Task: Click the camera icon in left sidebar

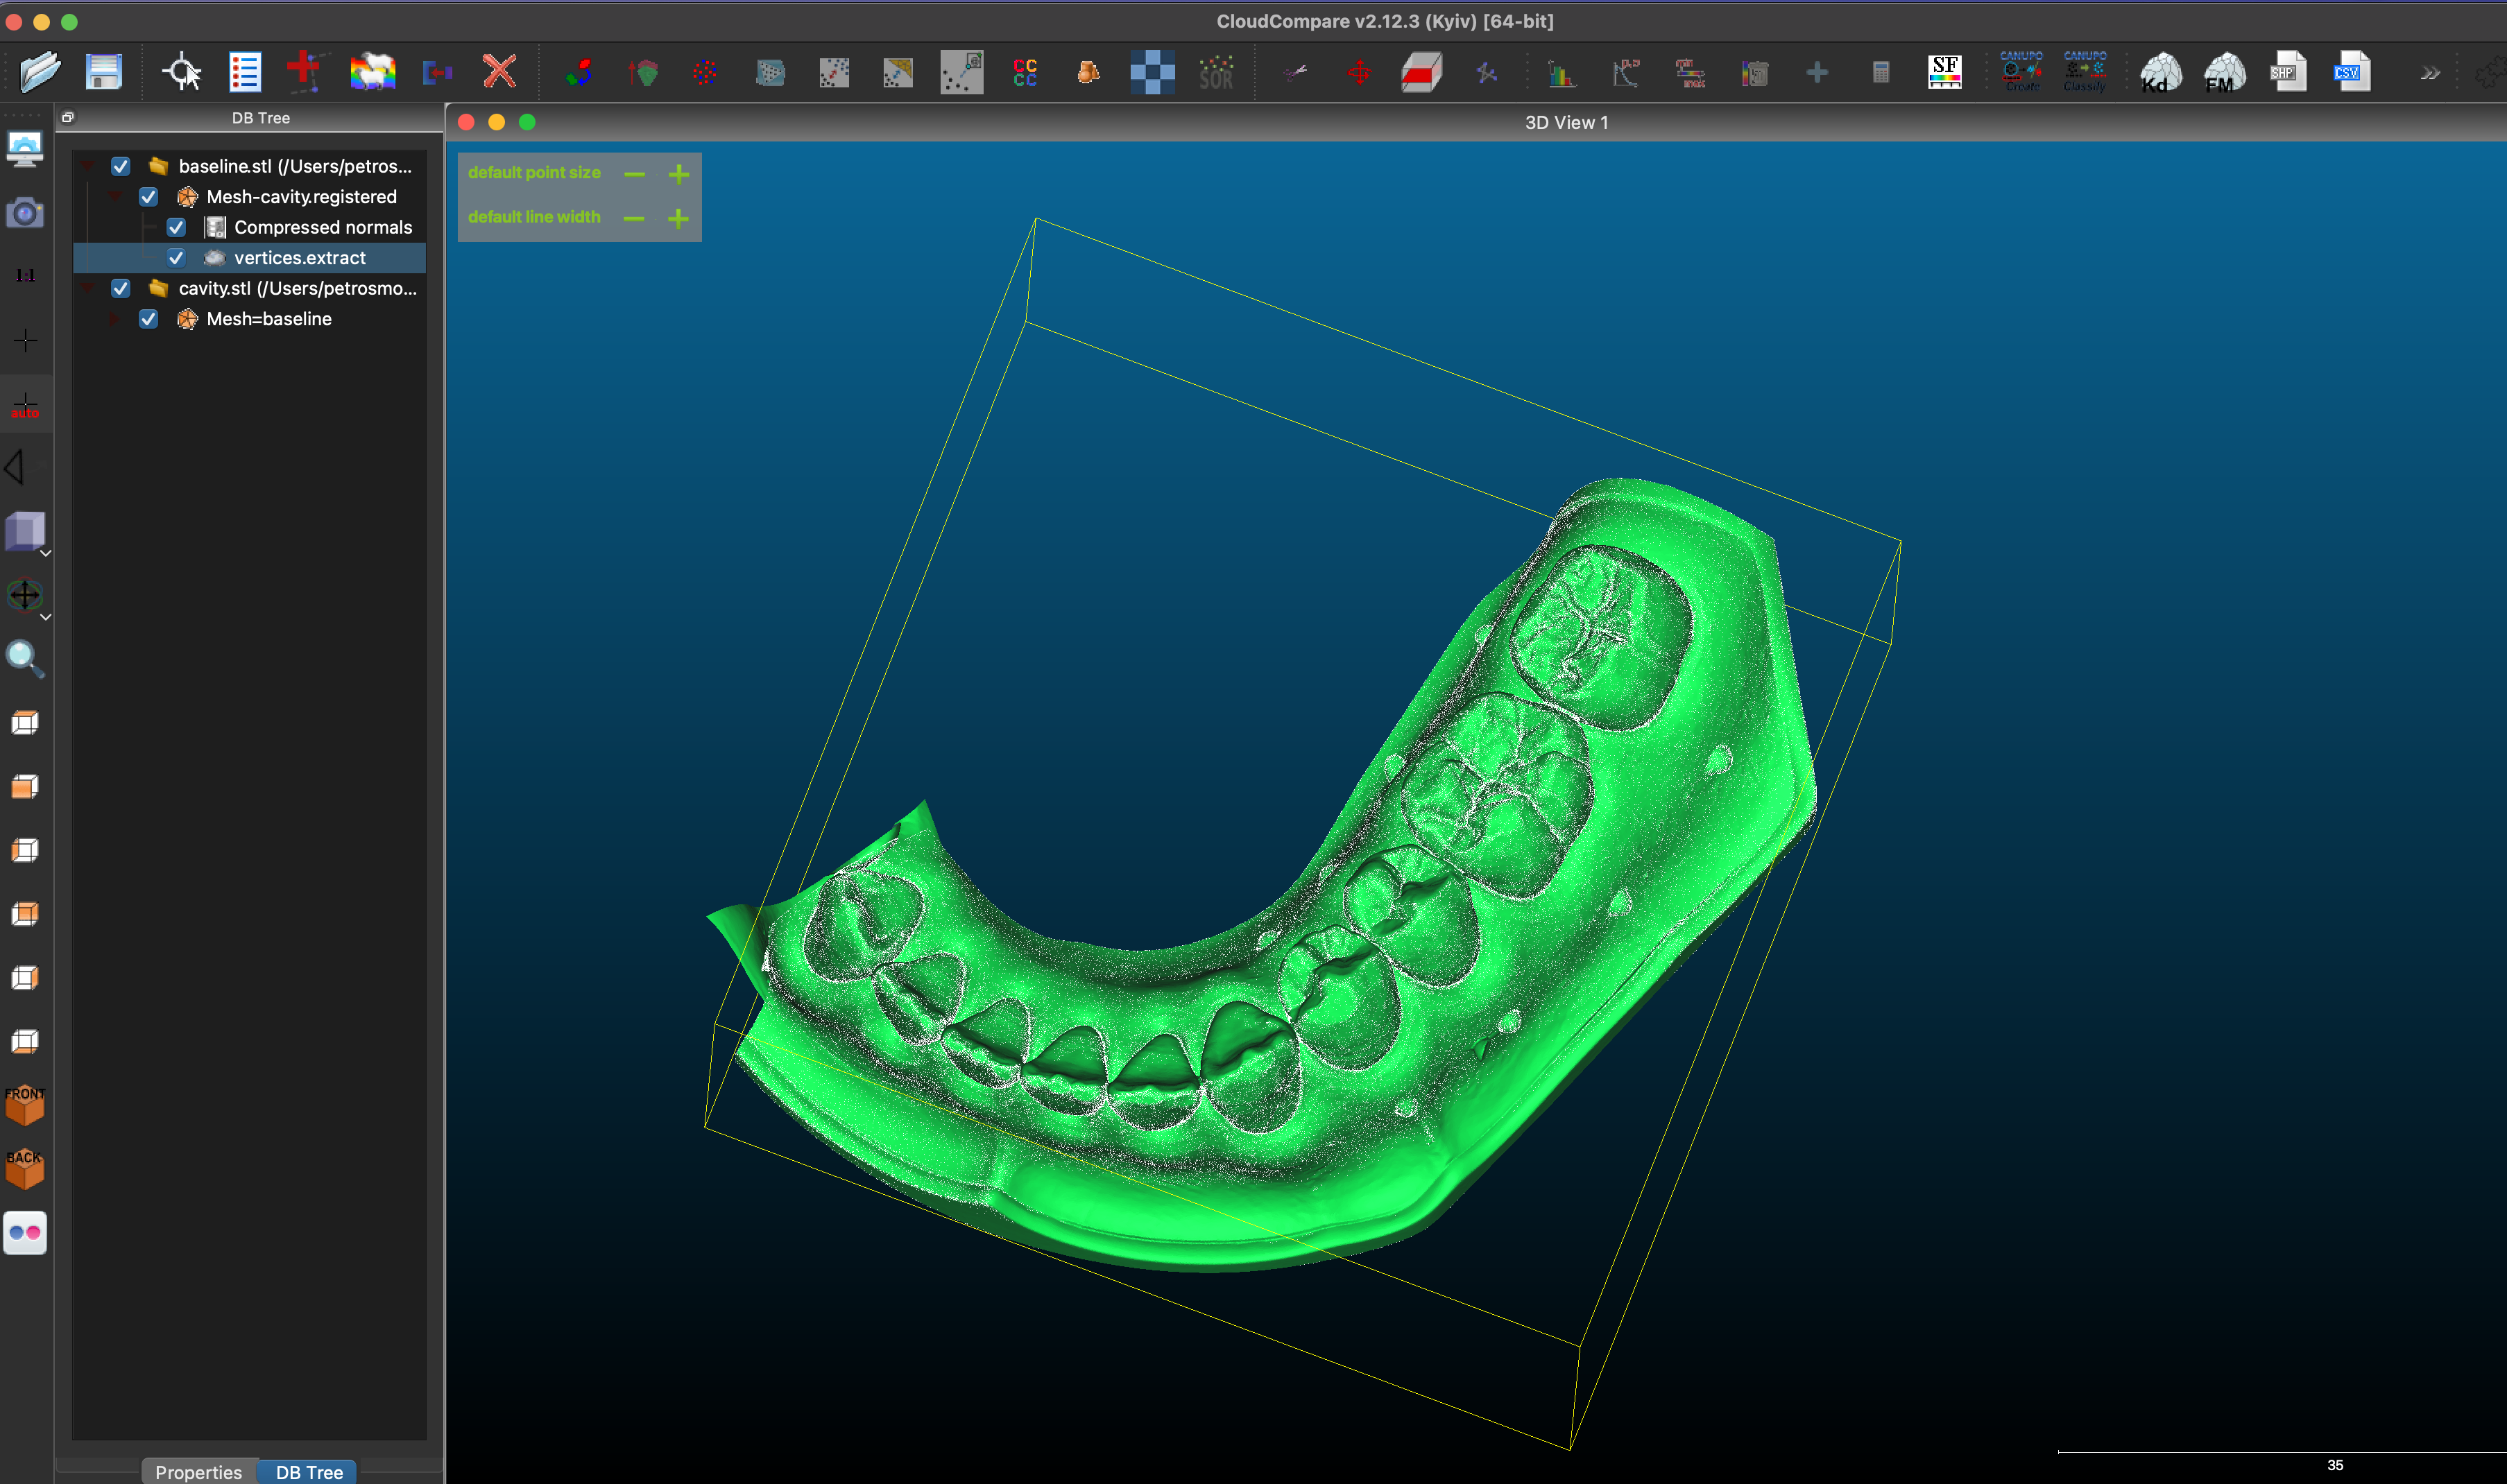Action: tap(25, 213)
